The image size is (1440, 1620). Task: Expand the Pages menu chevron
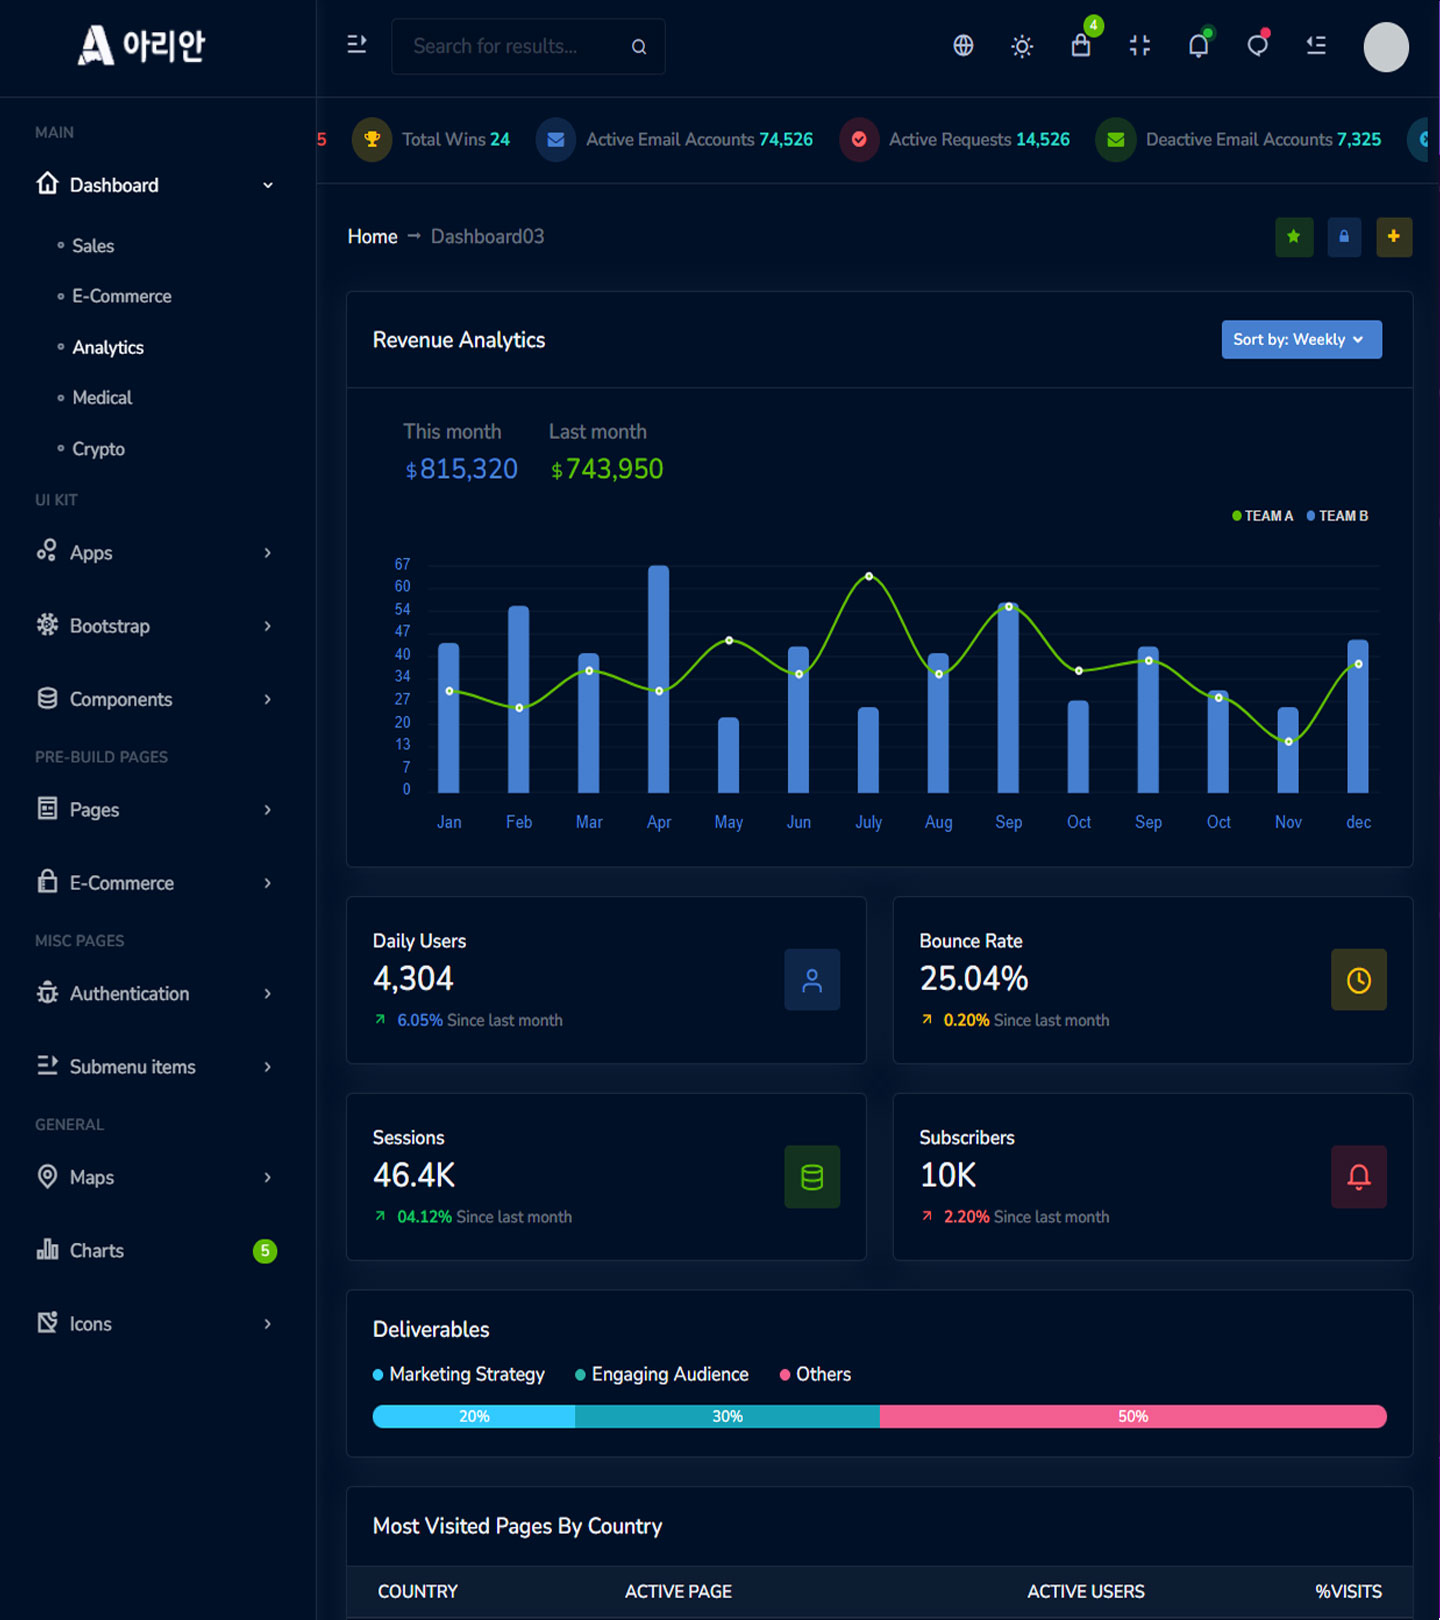268,810
